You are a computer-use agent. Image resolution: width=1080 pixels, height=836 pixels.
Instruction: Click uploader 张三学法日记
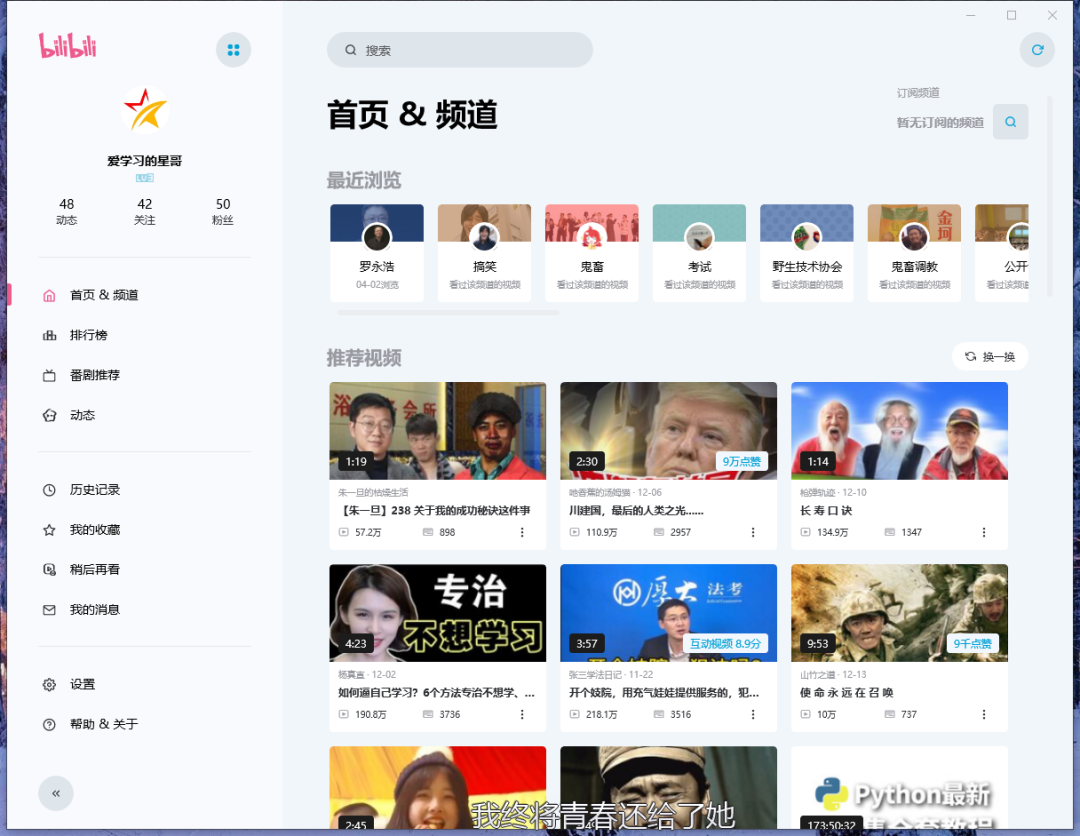595,674
